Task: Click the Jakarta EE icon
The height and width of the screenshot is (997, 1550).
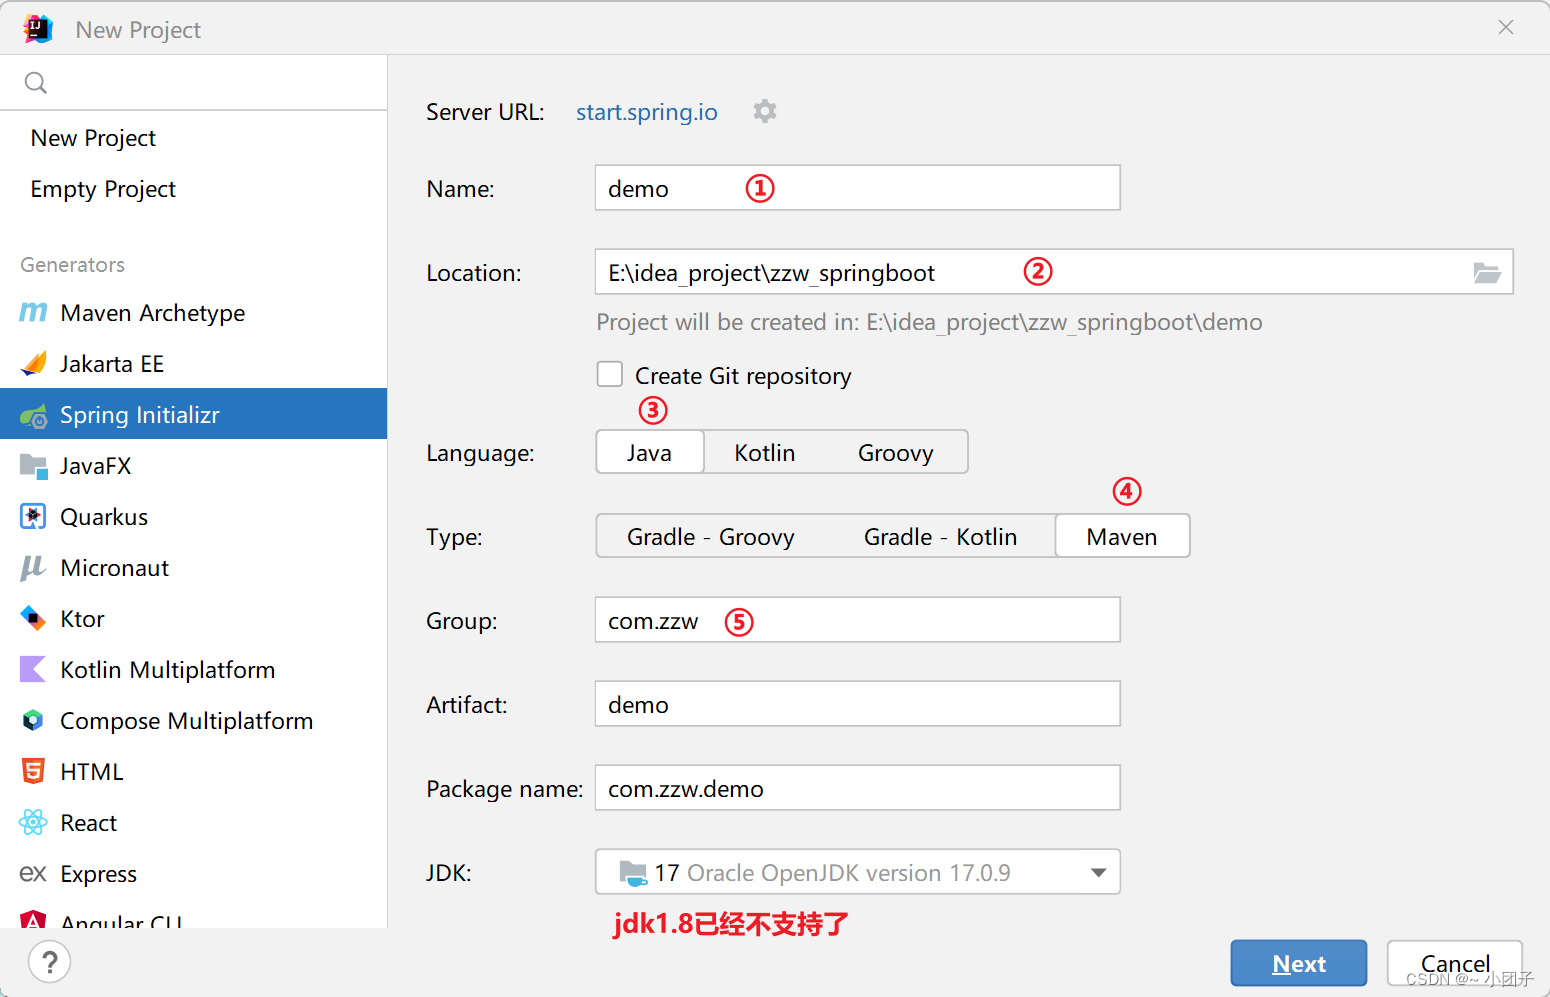Action: coord(33,364)
